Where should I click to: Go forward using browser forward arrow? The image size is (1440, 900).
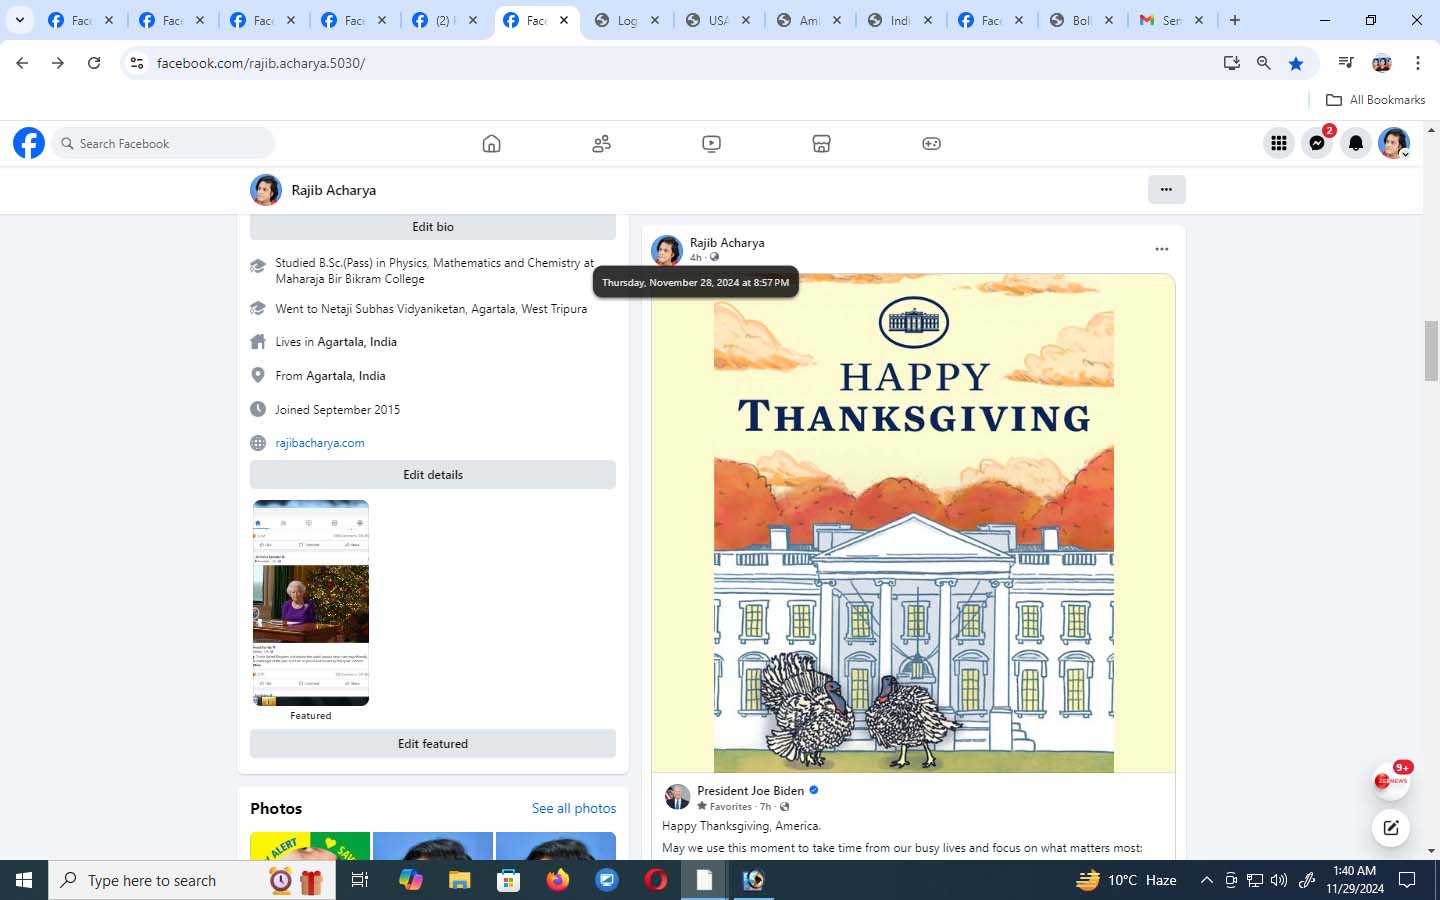[58, 63]
